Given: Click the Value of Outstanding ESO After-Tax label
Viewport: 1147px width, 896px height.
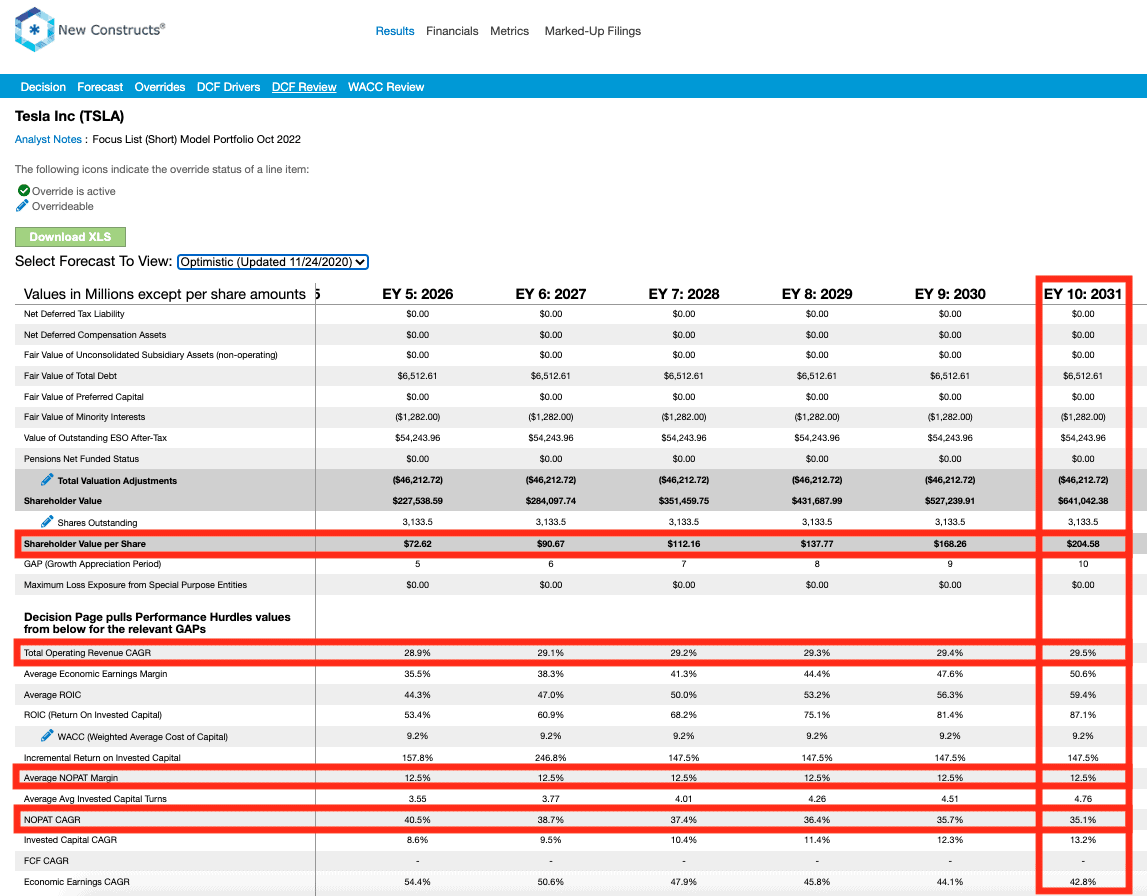Looking at the screenshot, I should pos(95,438).
